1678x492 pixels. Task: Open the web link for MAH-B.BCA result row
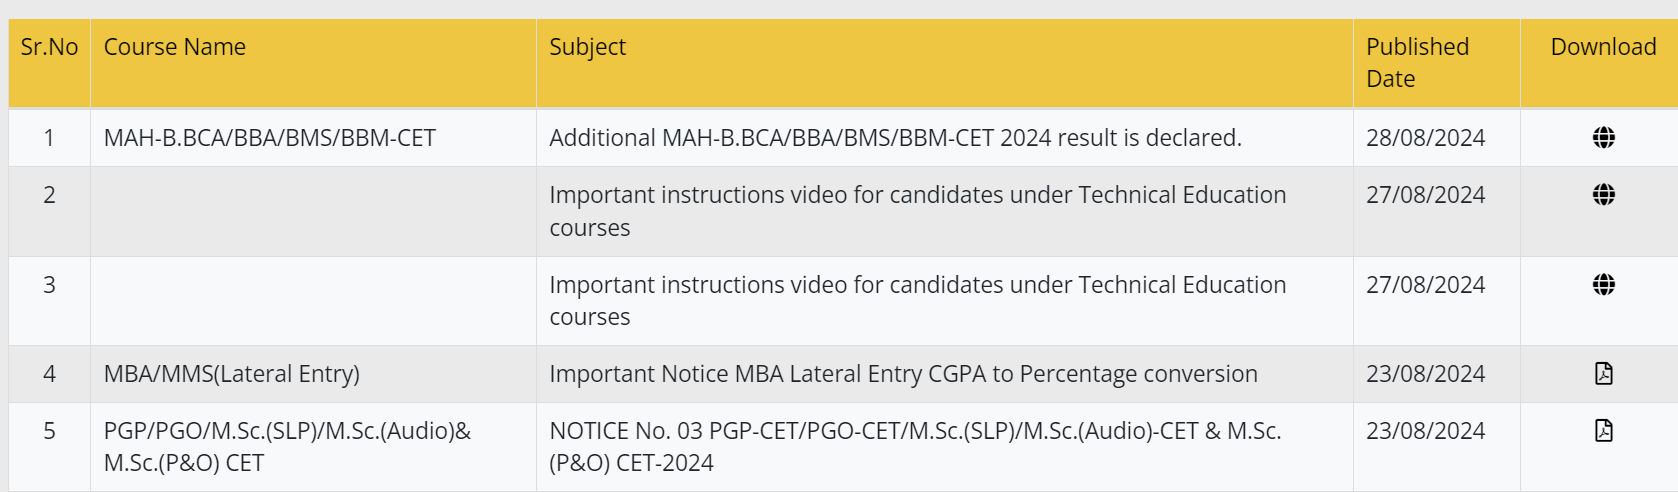(1603, 138)
